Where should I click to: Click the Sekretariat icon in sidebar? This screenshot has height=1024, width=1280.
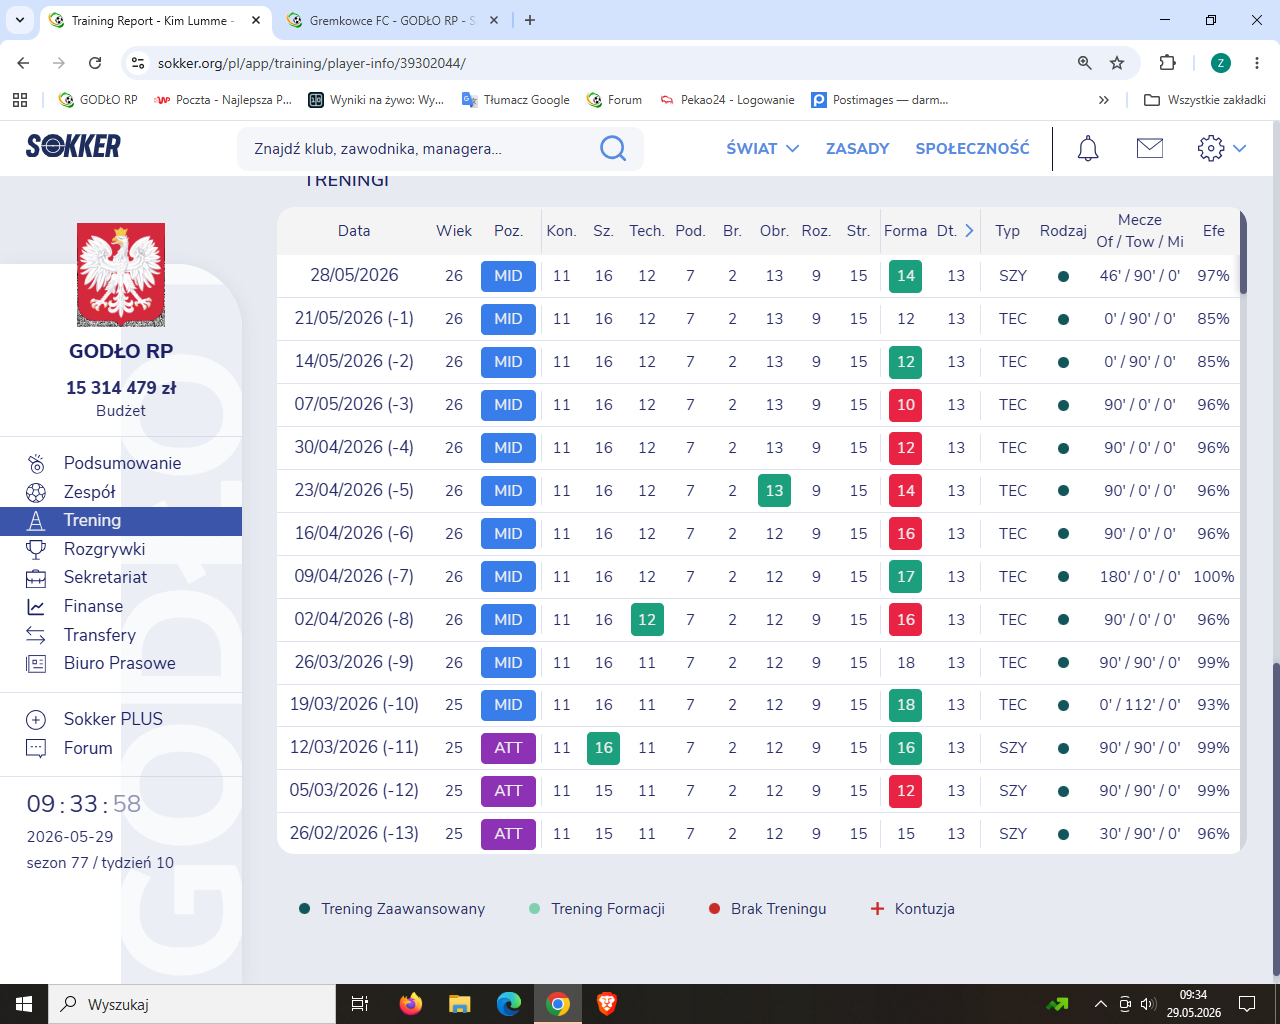tap(36, 577)
